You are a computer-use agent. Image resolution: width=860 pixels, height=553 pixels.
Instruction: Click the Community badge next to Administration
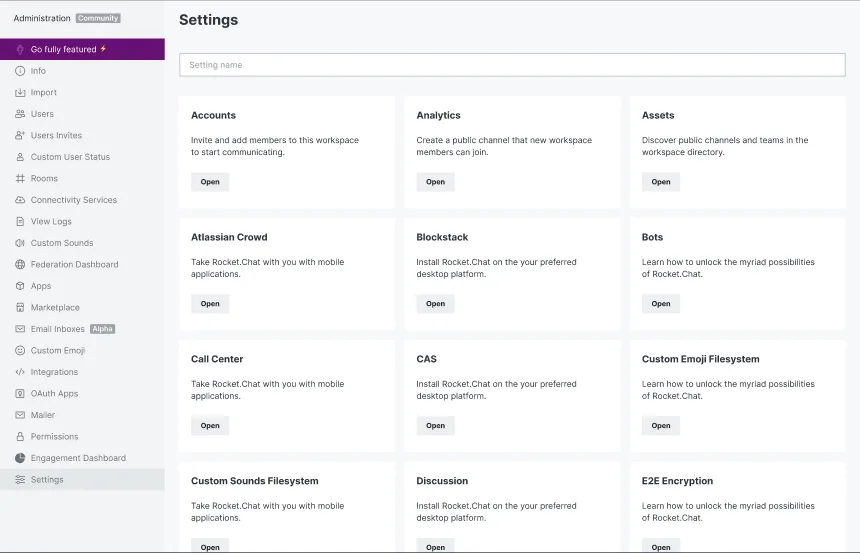point(98,18)
